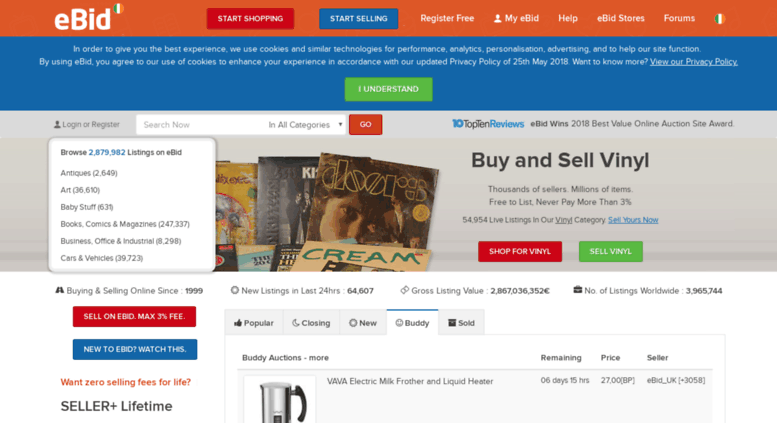
Task: Expand the In All Categories dropdown
Action: pyautogui.click(x=305, y=125)
